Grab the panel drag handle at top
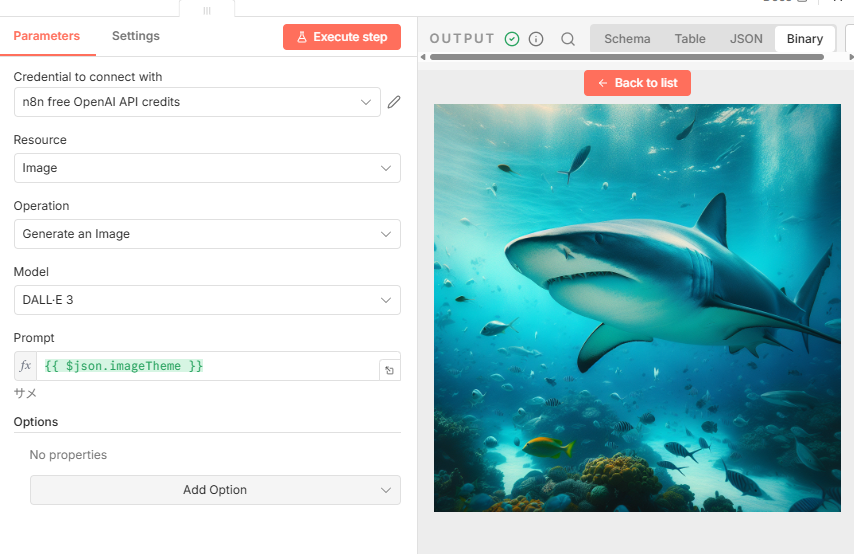Image resolution: width=854 pixels, height=554 pixels. point(207,10)
